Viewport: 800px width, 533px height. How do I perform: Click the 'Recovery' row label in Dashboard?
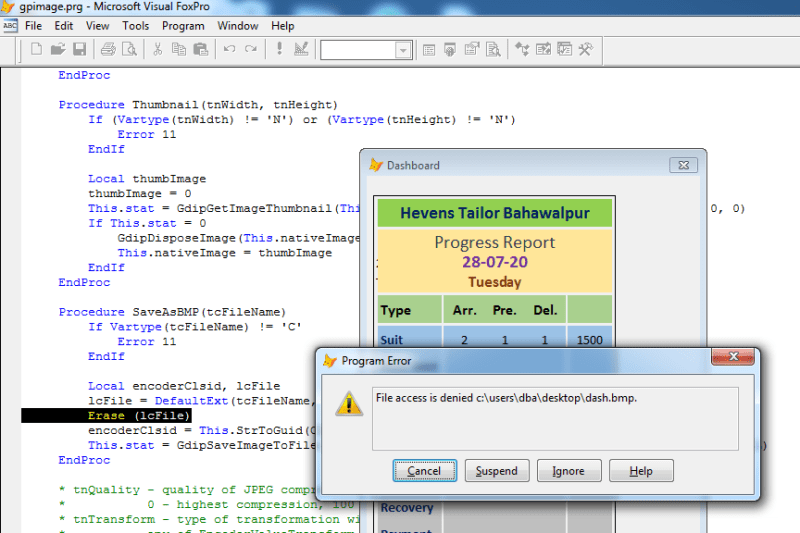pyautogui.click(x=407, y=507)
